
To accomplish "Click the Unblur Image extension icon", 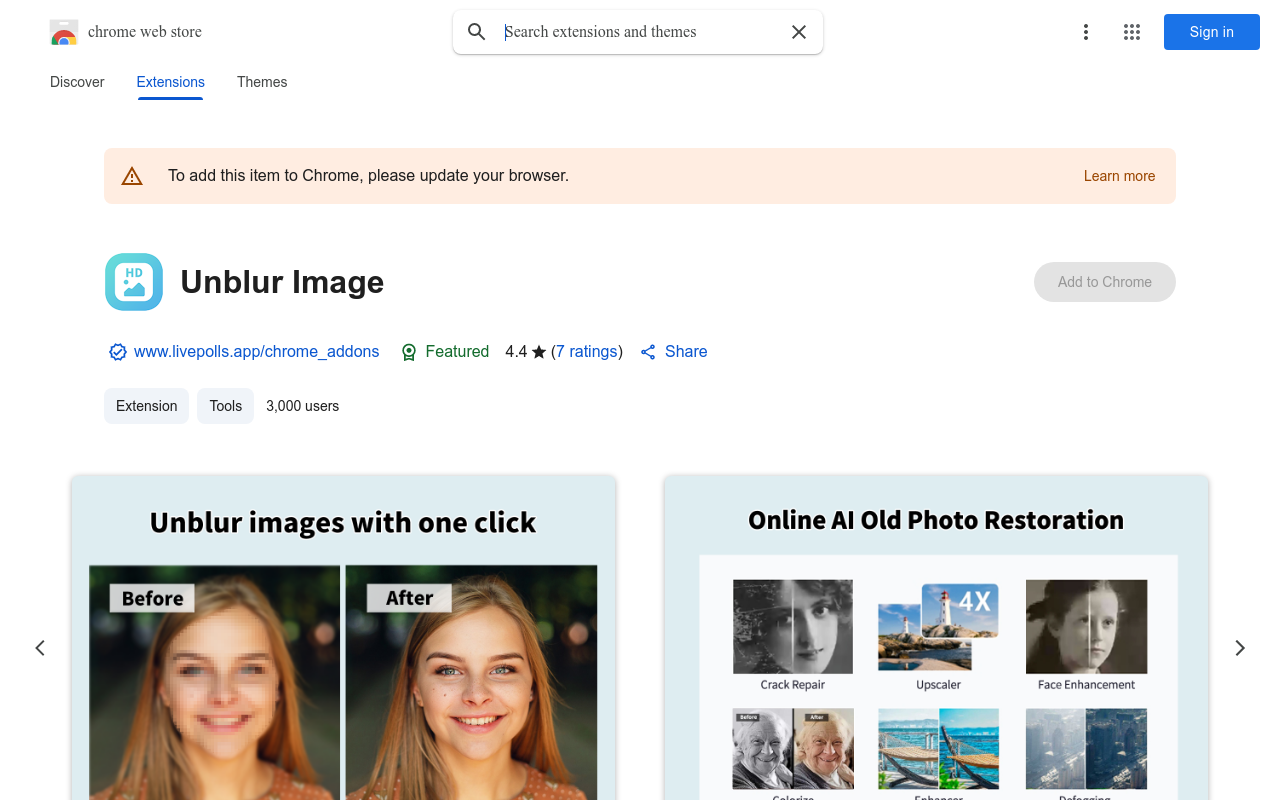I will click(x=134, y=282).
